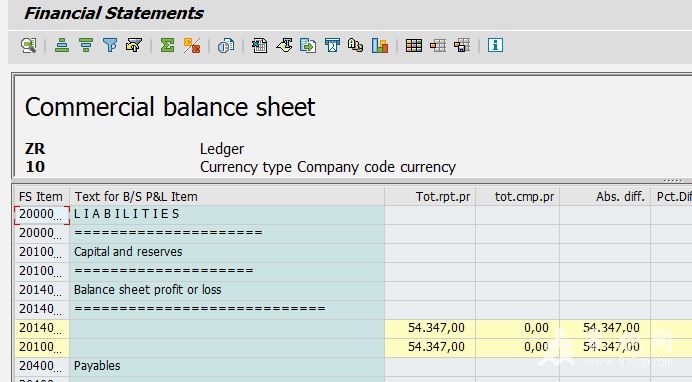
Task: Click FS Item cell in Capital and reserves row
Action: pos(41,252)
